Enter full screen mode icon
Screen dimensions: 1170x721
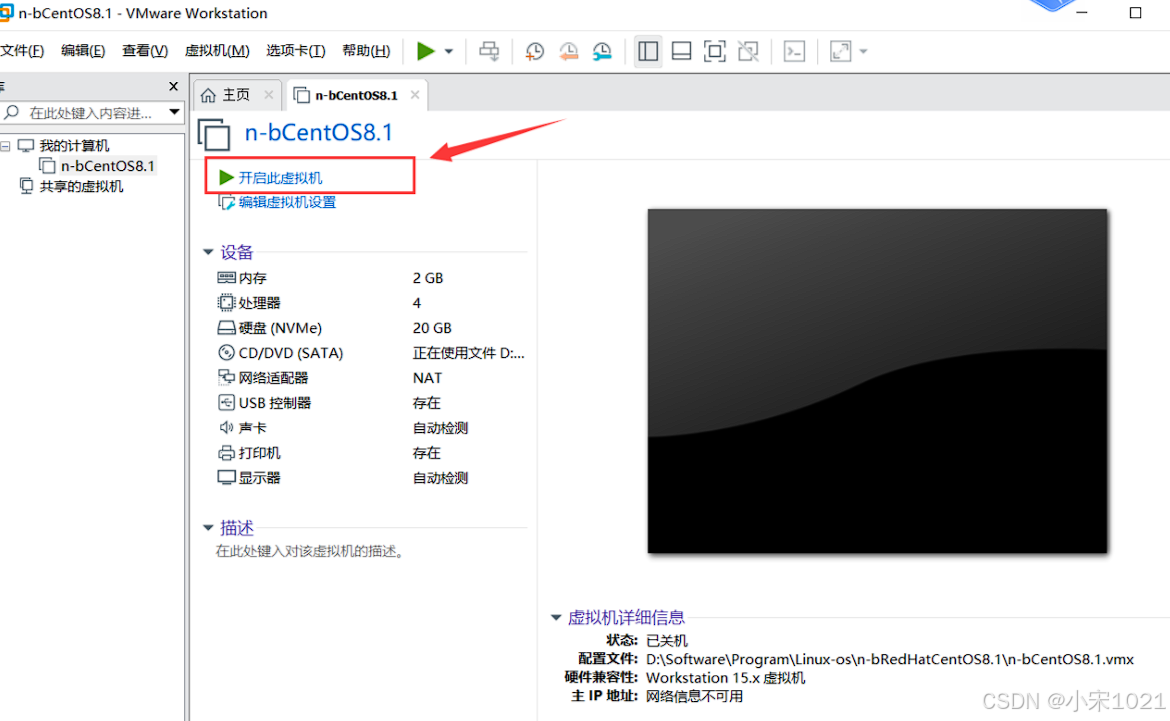pos(715,51)
